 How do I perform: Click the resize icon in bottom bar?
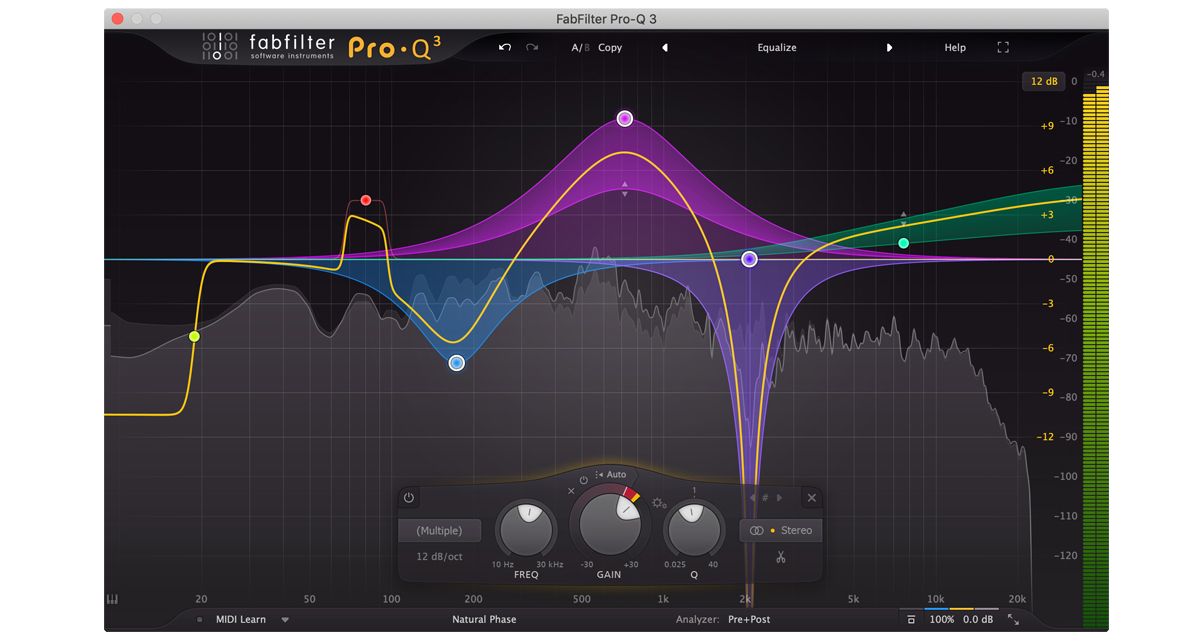(x=1013, y=620)
